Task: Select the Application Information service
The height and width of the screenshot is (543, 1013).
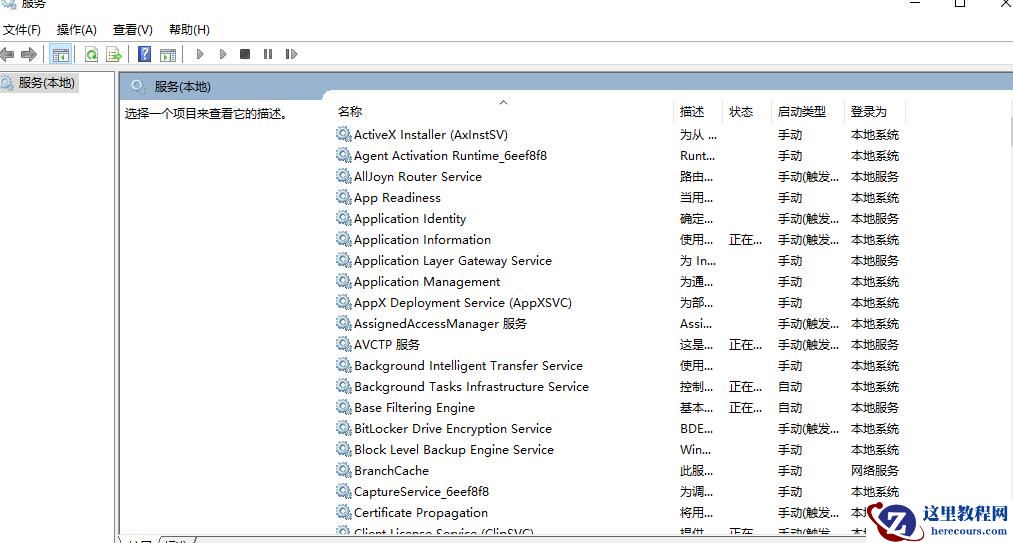Action: pyautogui.click(x=423, y=240)
